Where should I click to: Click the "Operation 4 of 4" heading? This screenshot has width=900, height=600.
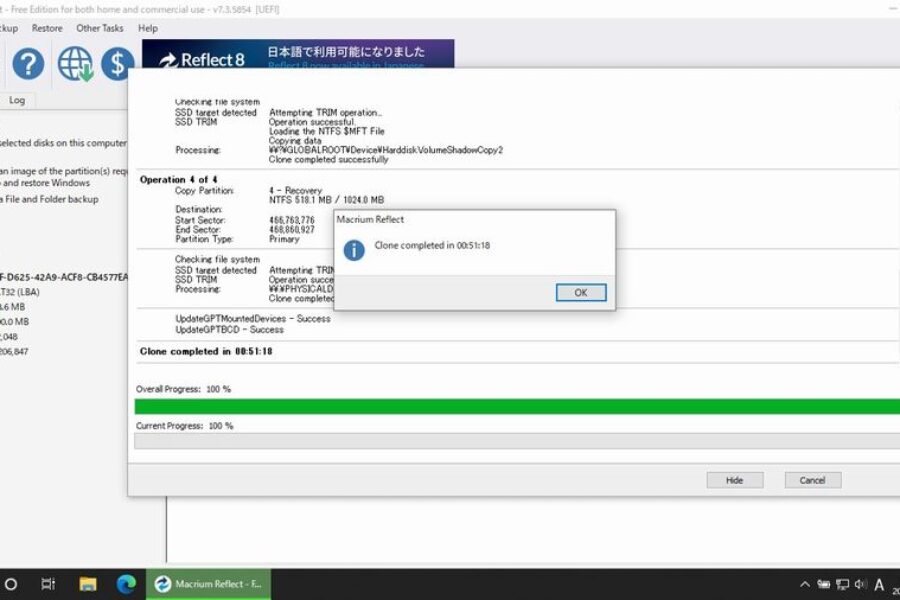179,180
